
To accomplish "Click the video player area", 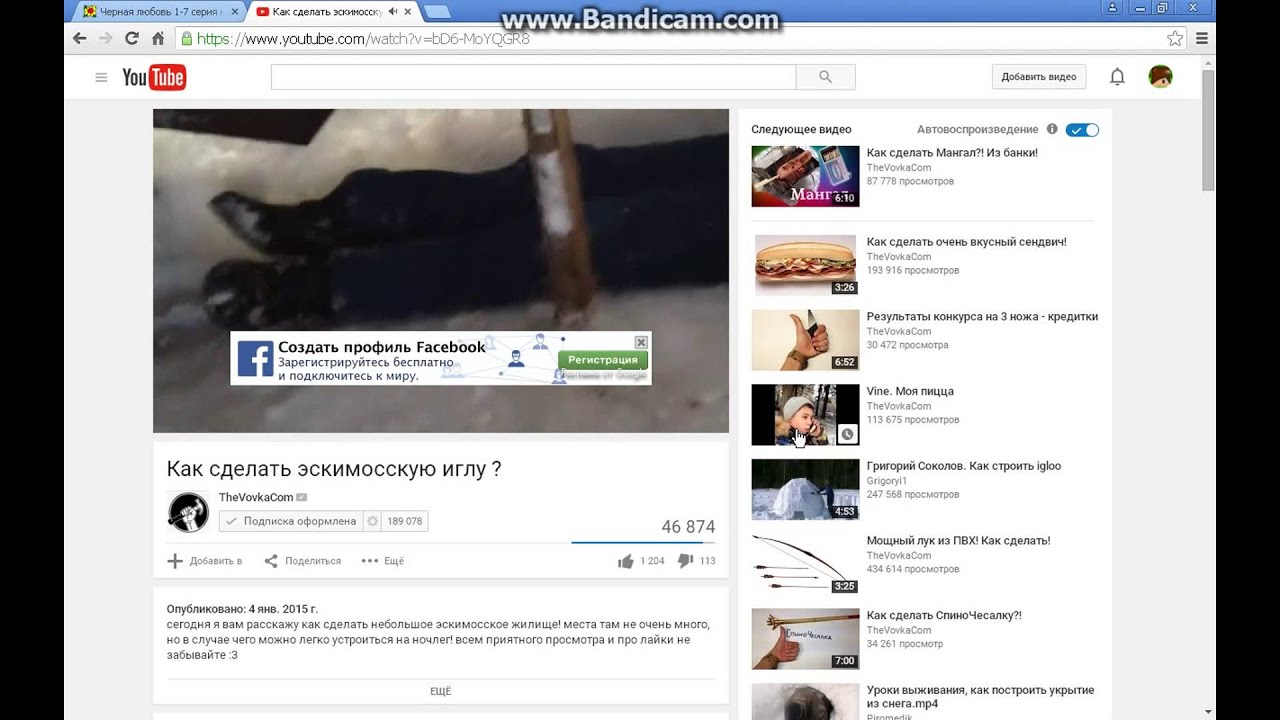I will click(441, 270).
